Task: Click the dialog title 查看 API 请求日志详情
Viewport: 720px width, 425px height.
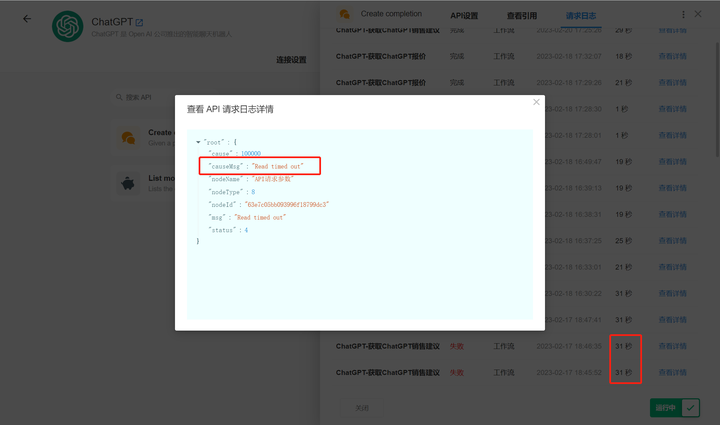Action: click(230, 109)
